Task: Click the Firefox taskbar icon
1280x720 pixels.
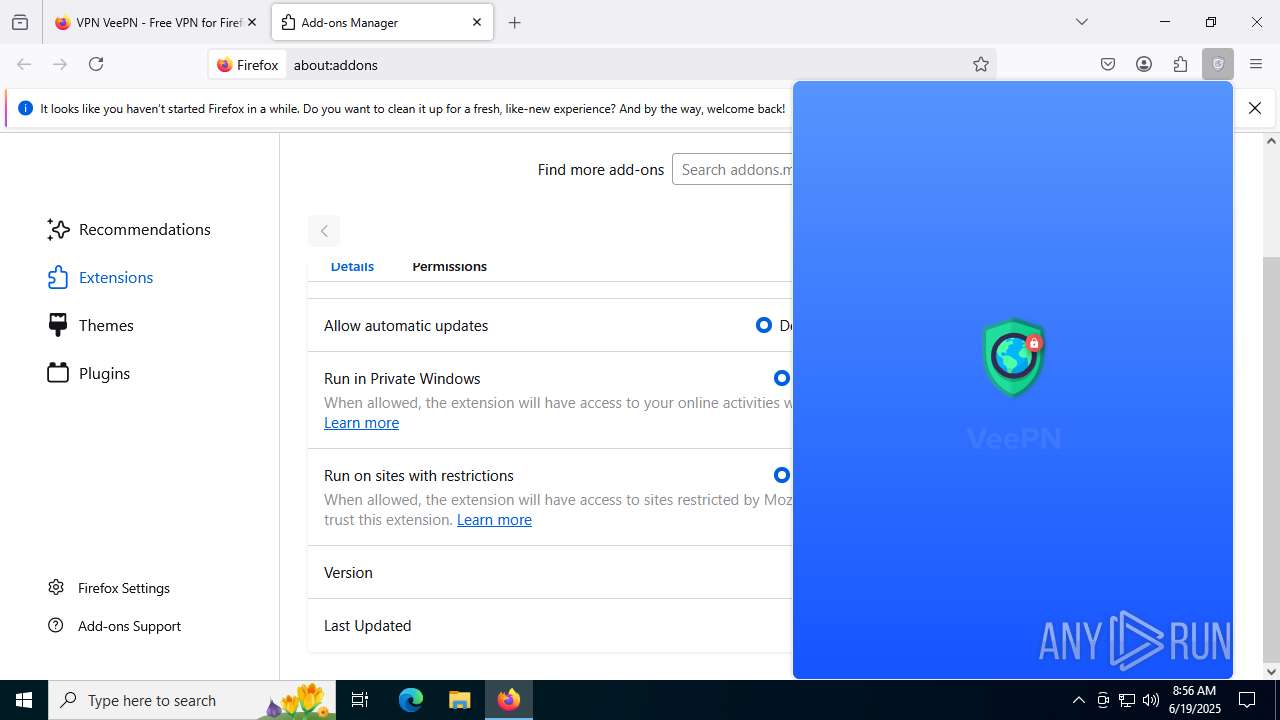Action: (509, 700)
